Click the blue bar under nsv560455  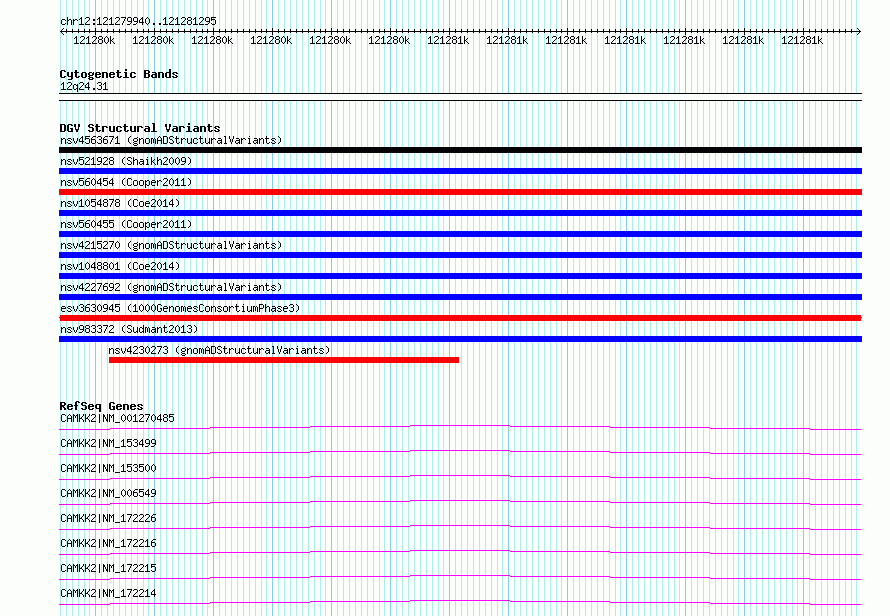(x=460, y=234)
